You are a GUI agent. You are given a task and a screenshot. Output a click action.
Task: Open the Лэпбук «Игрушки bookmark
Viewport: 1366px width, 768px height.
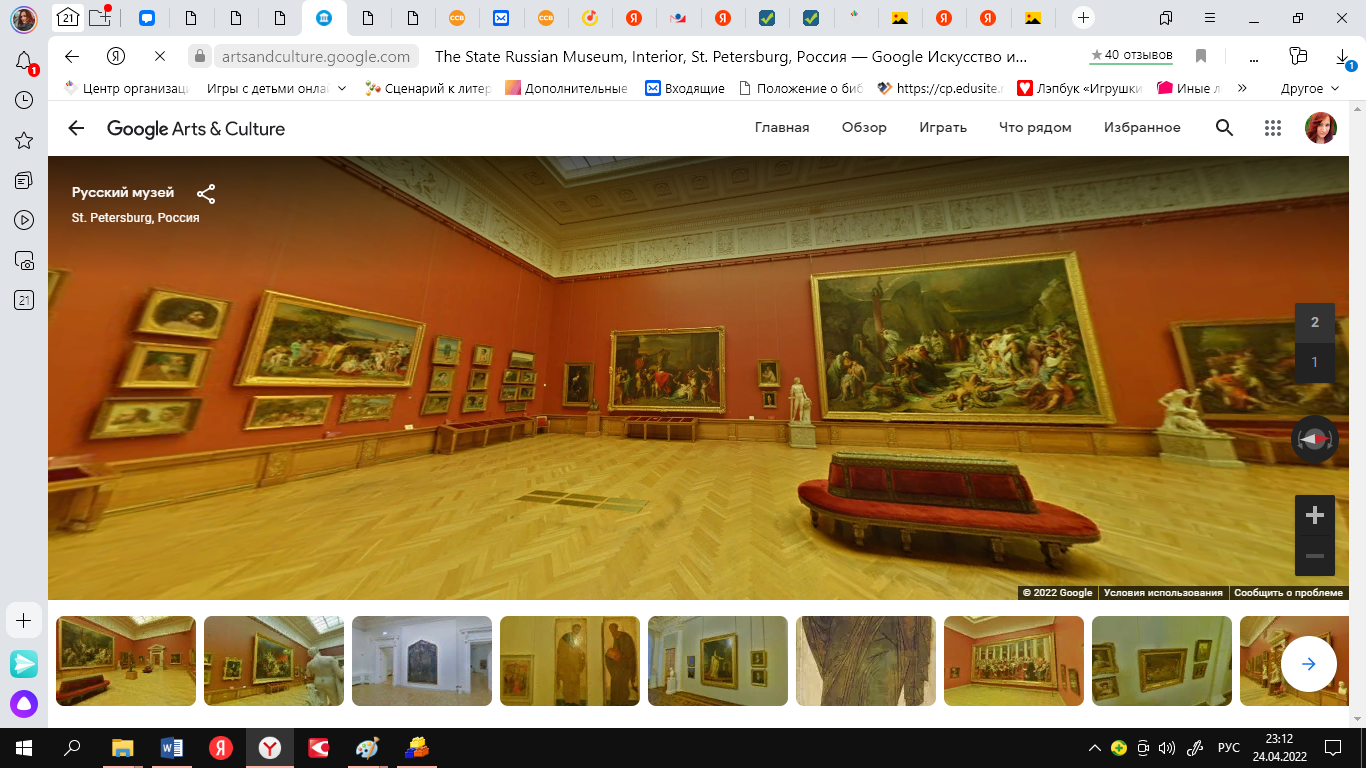click(1079, 88)
